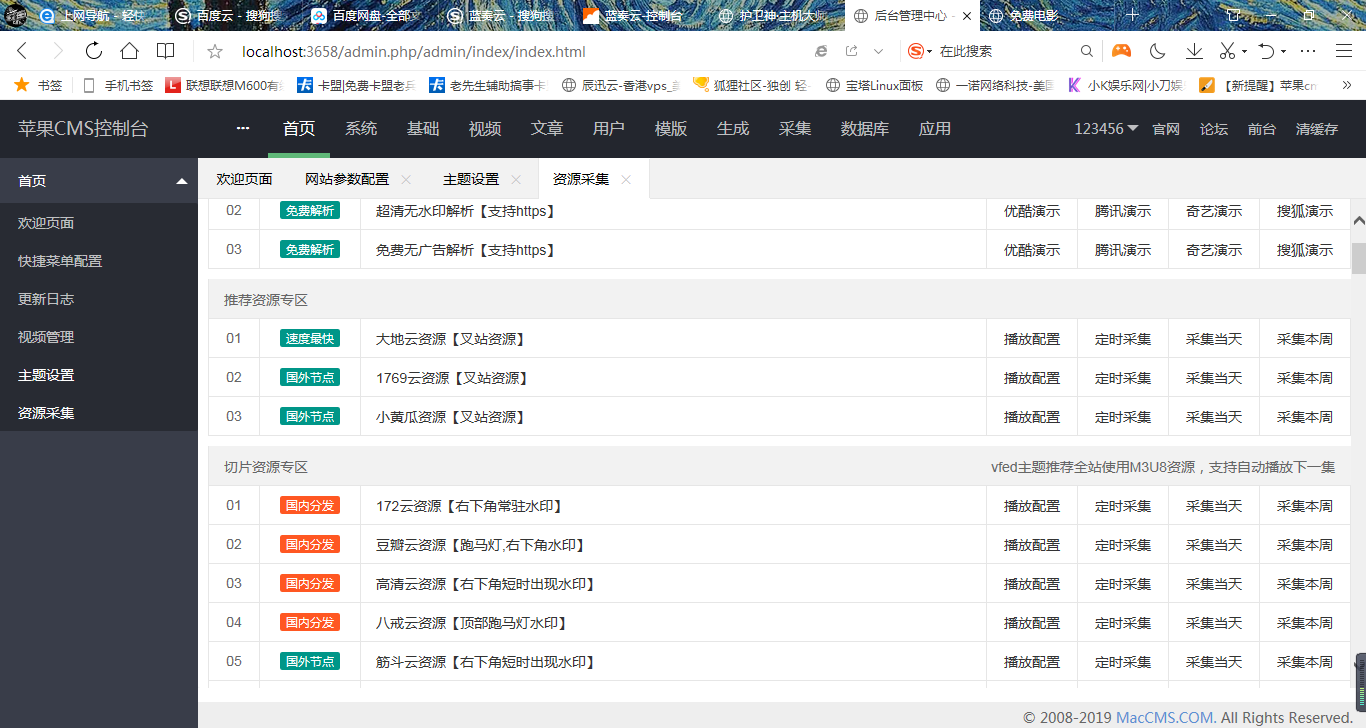Open the browser home page
This screenshot has width=1366, height=728.
(x=129, y=51)
